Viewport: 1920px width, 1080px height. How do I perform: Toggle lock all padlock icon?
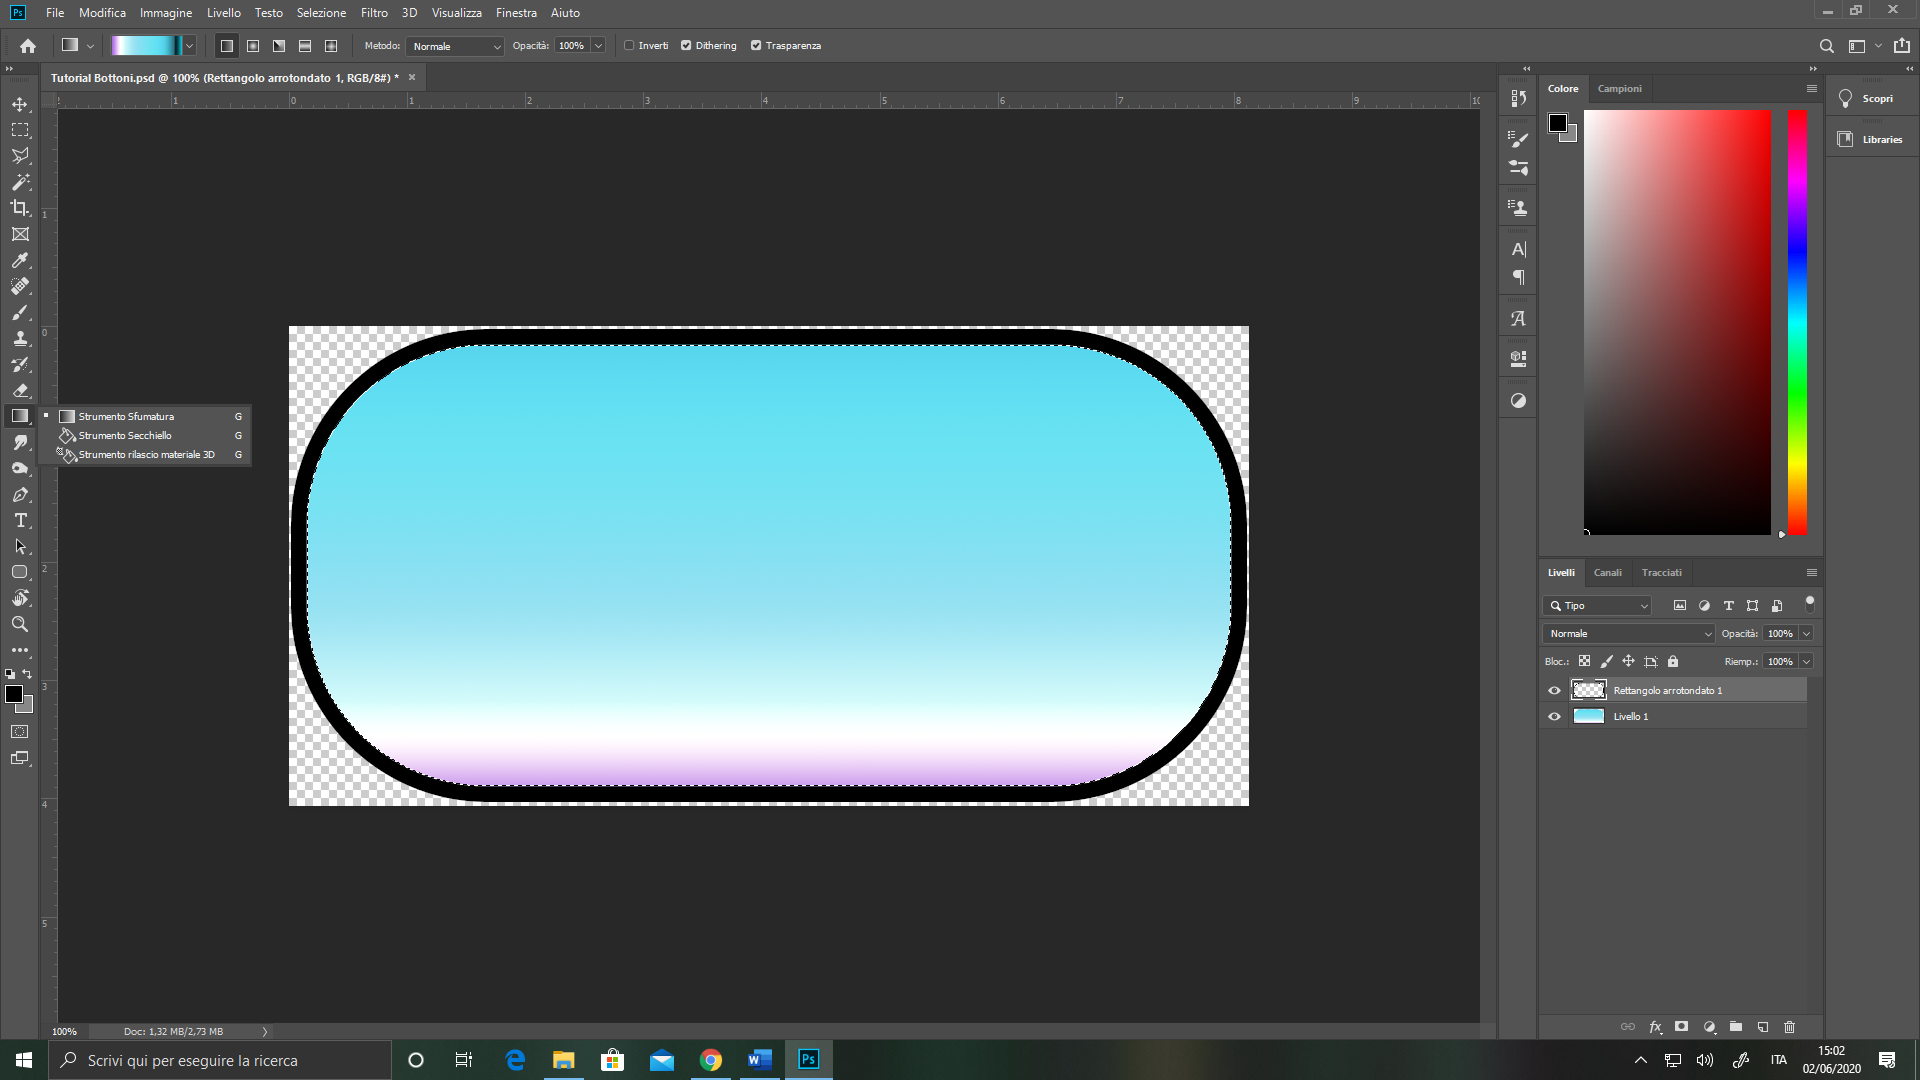(1673, 661)
